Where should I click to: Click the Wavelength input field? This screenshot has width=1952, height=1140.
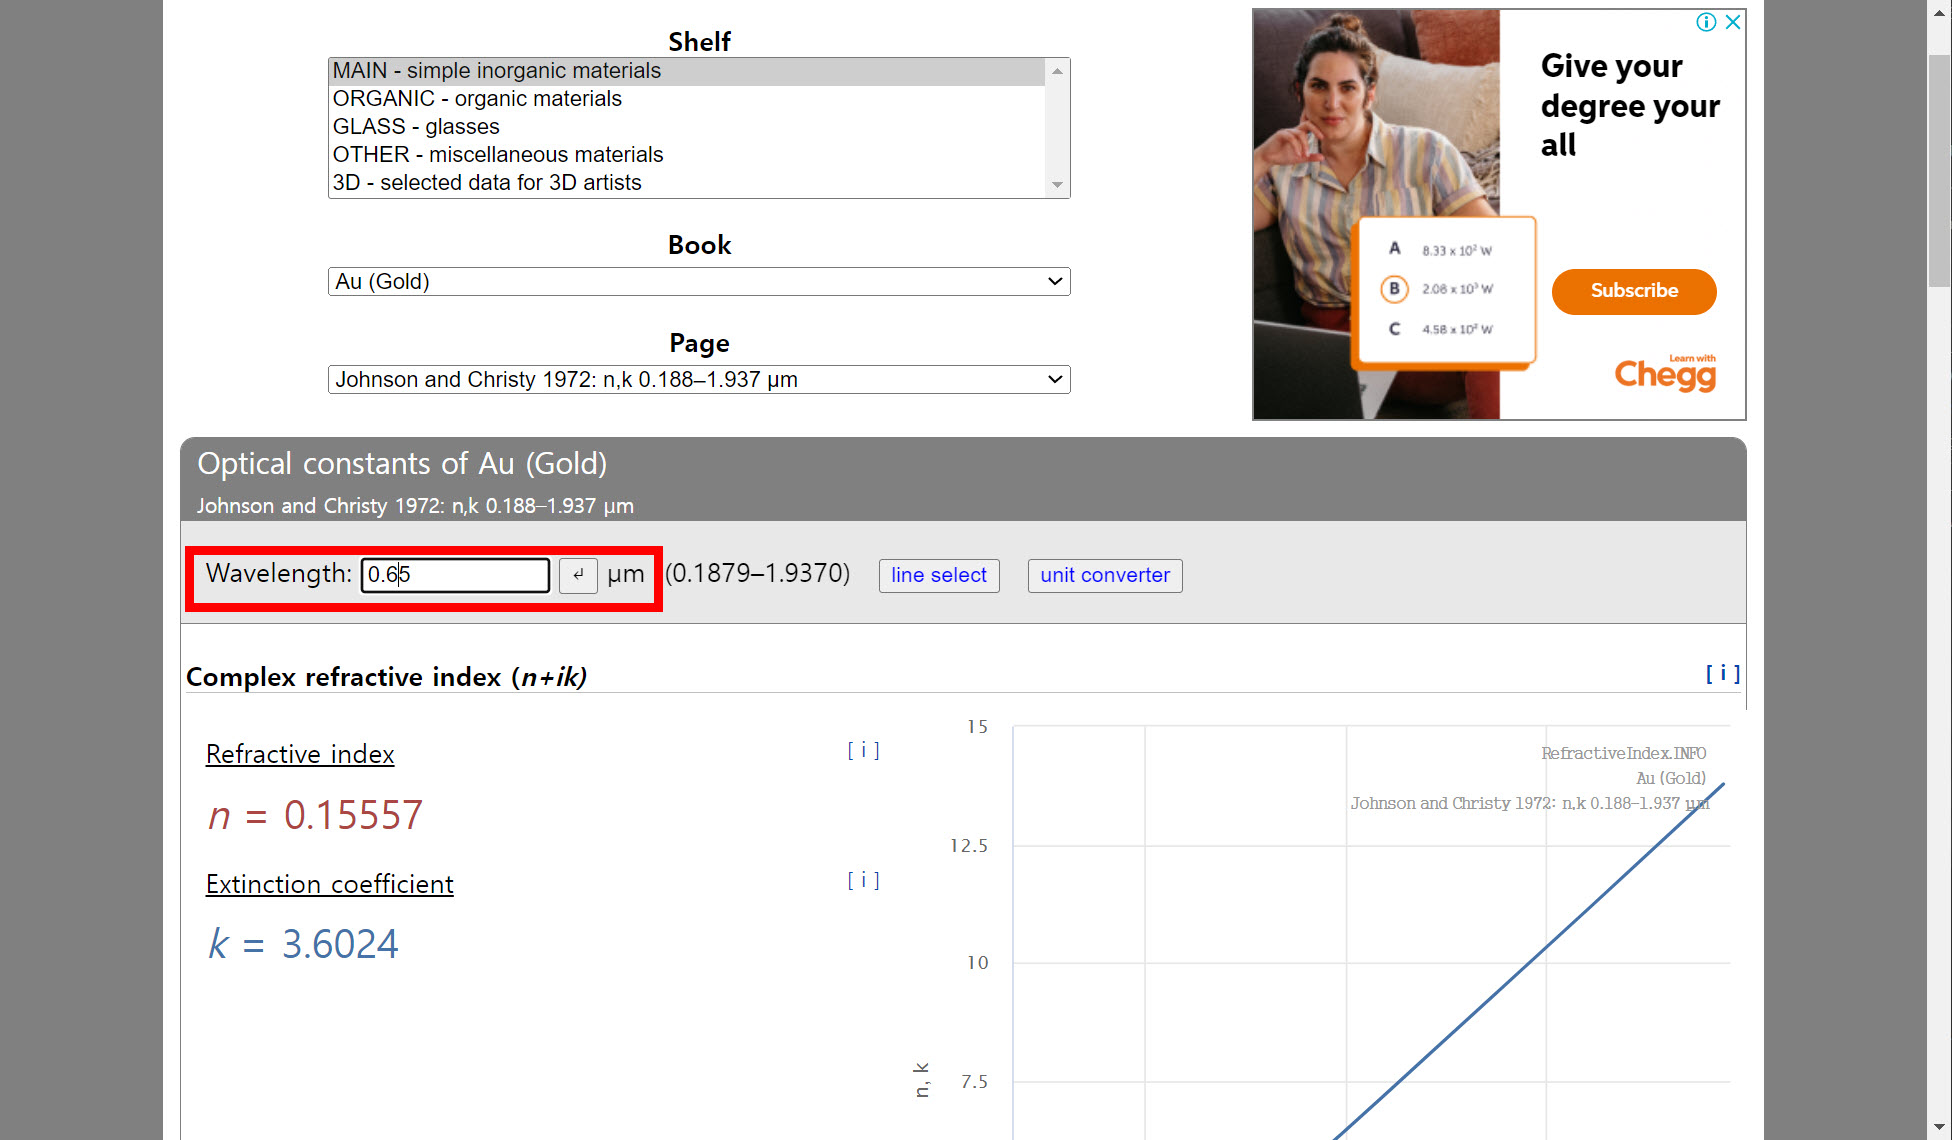pos(455,575)
